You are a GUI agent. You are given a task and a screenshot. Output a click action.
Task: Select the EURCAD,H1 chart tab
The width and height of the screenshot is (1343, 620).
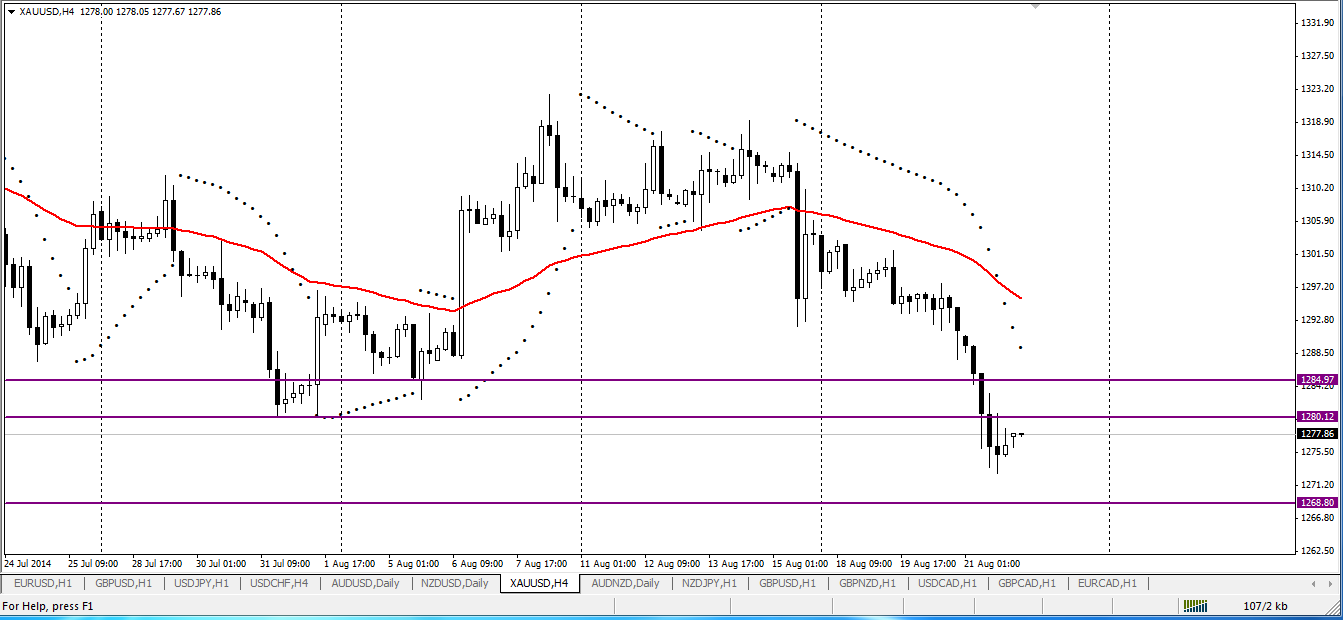tap(1107, 583)
